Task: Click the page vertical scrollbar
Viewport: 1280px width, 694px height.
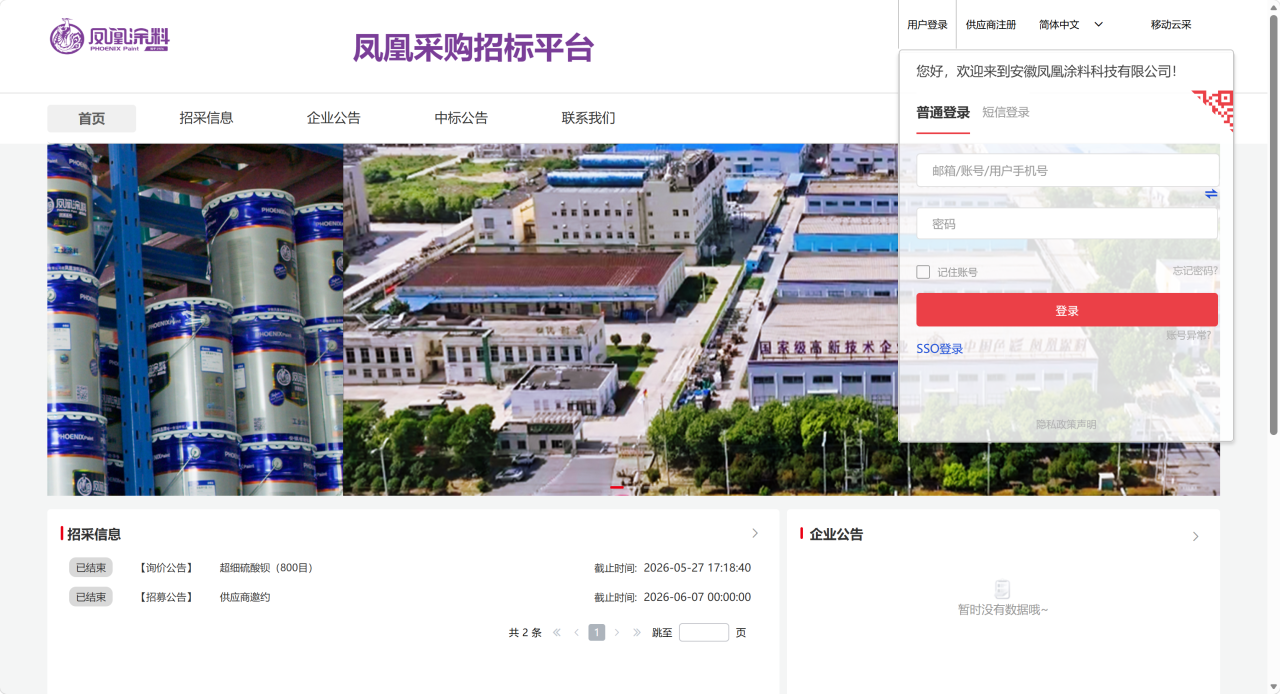Action: click(1273, 225)
